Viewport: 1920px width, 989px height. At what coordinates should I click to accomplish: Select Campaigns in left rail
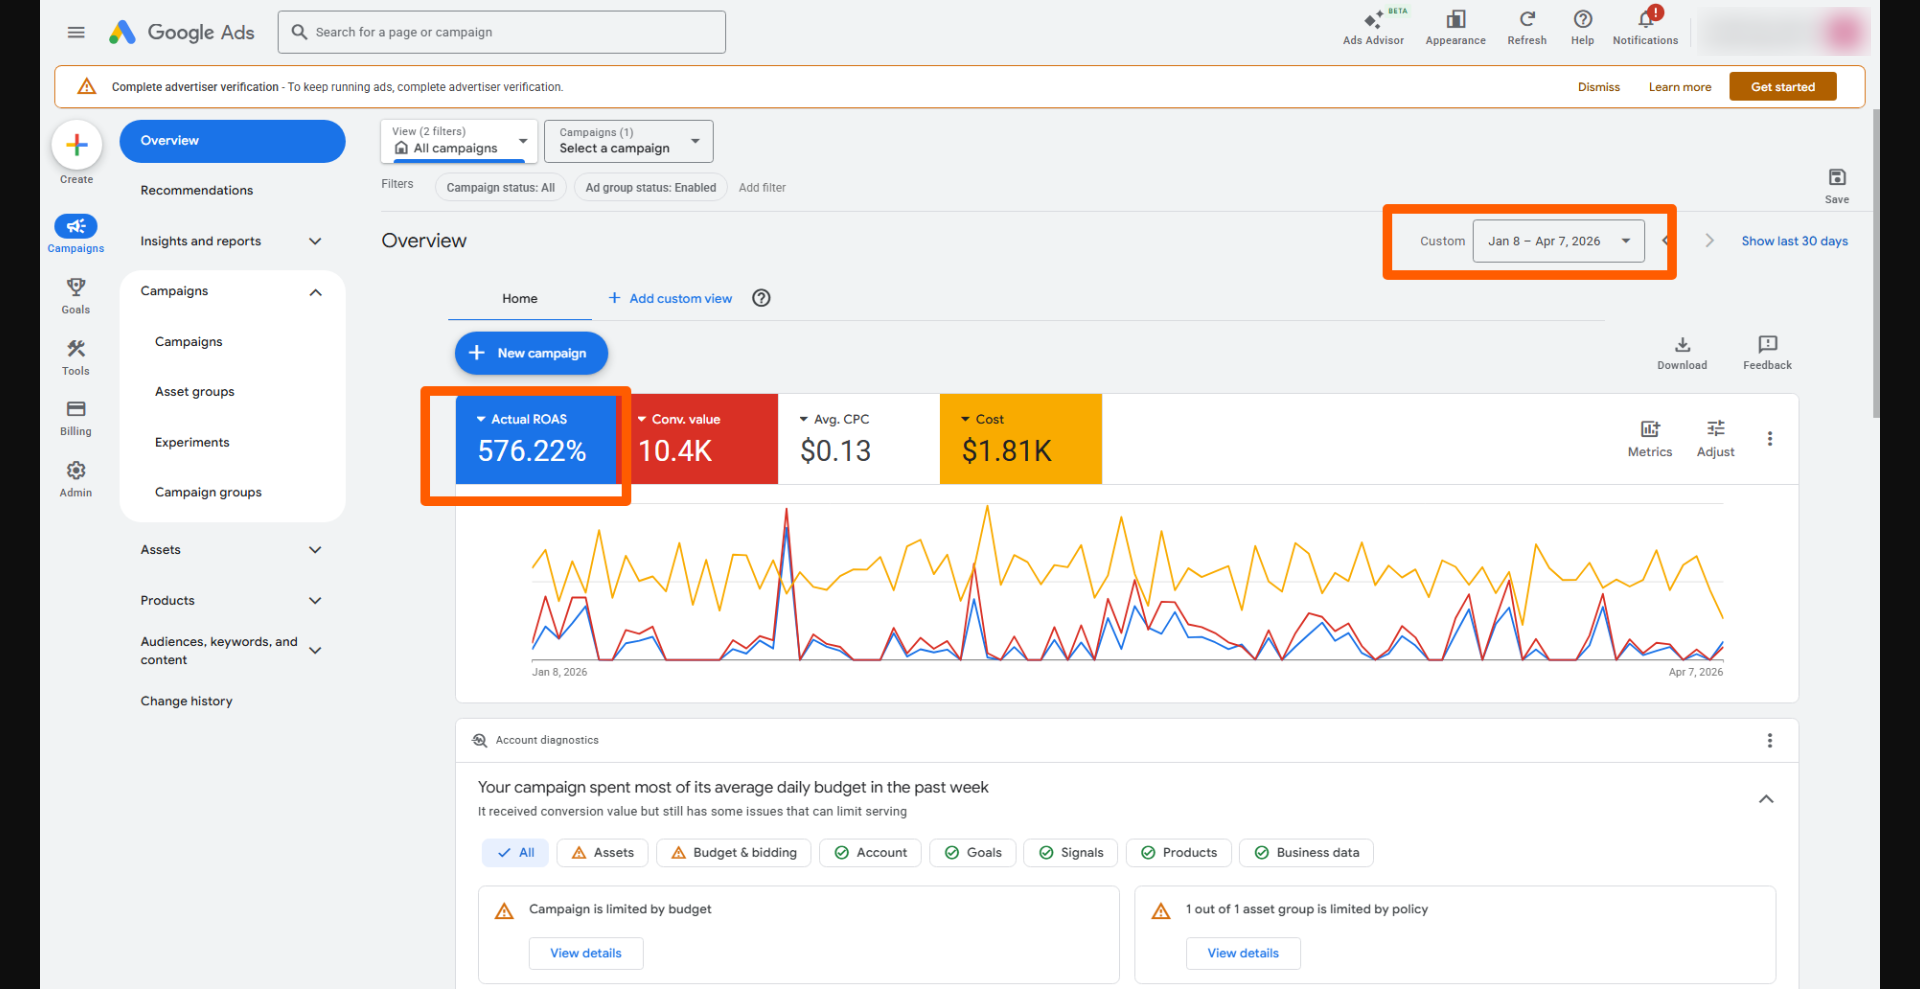tap(76, 234)
